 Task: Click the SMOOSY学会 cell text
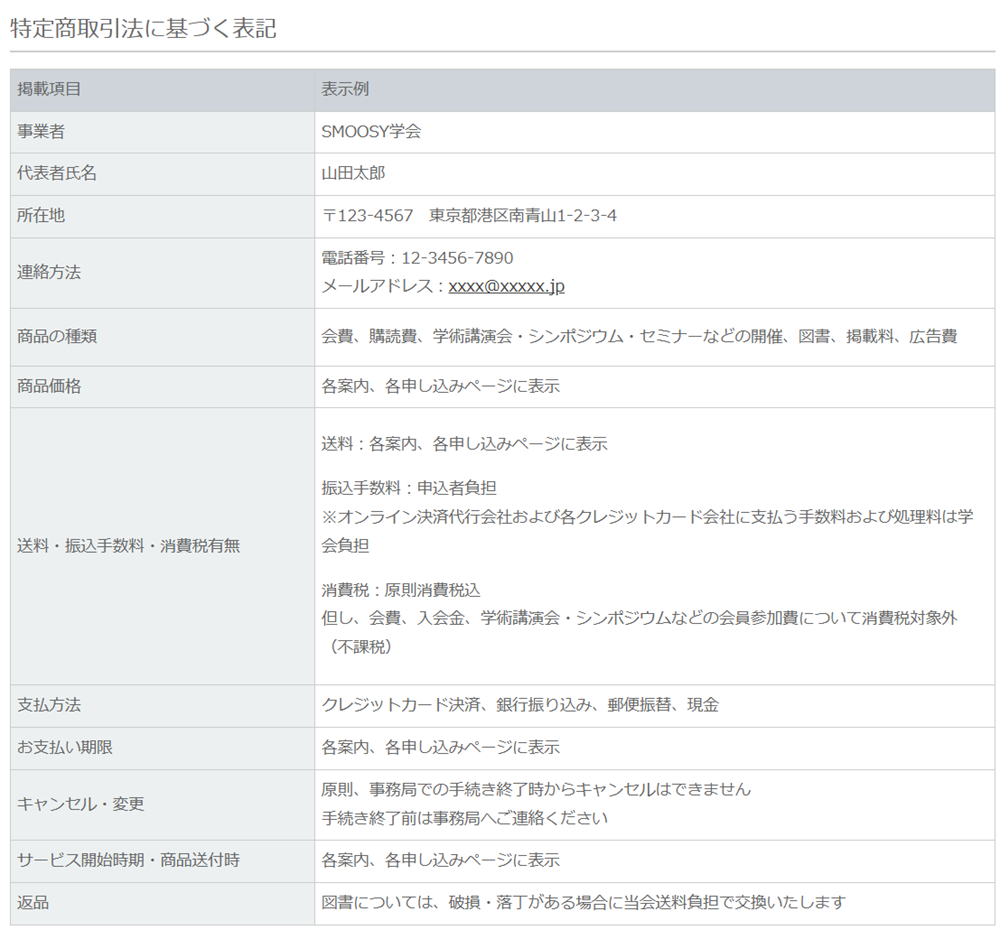[371, 132]
